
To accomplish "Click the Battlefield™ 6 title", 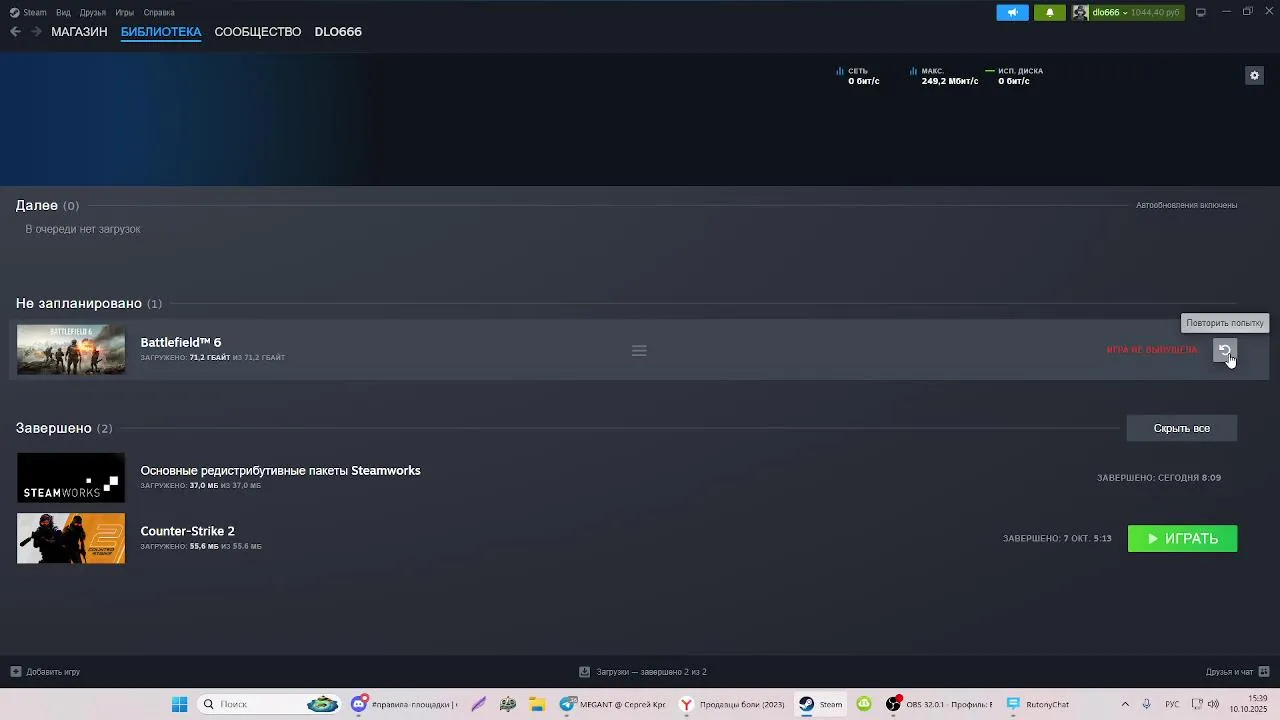I will tap(181, 342).
